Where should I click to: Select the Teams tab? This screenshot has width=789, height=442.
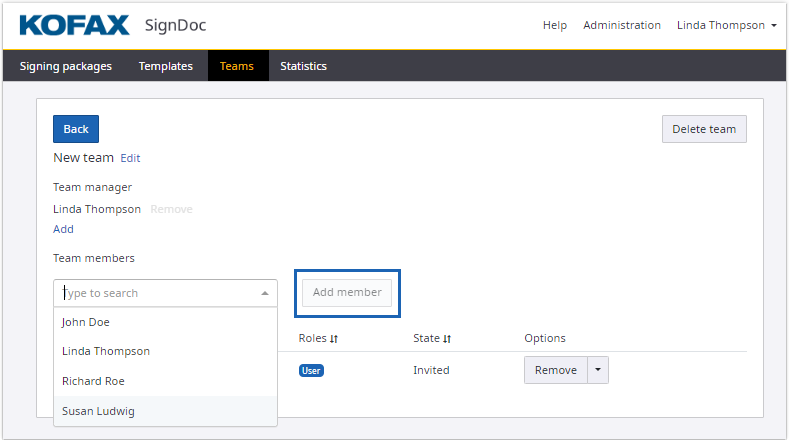click(x=237, y=66)
